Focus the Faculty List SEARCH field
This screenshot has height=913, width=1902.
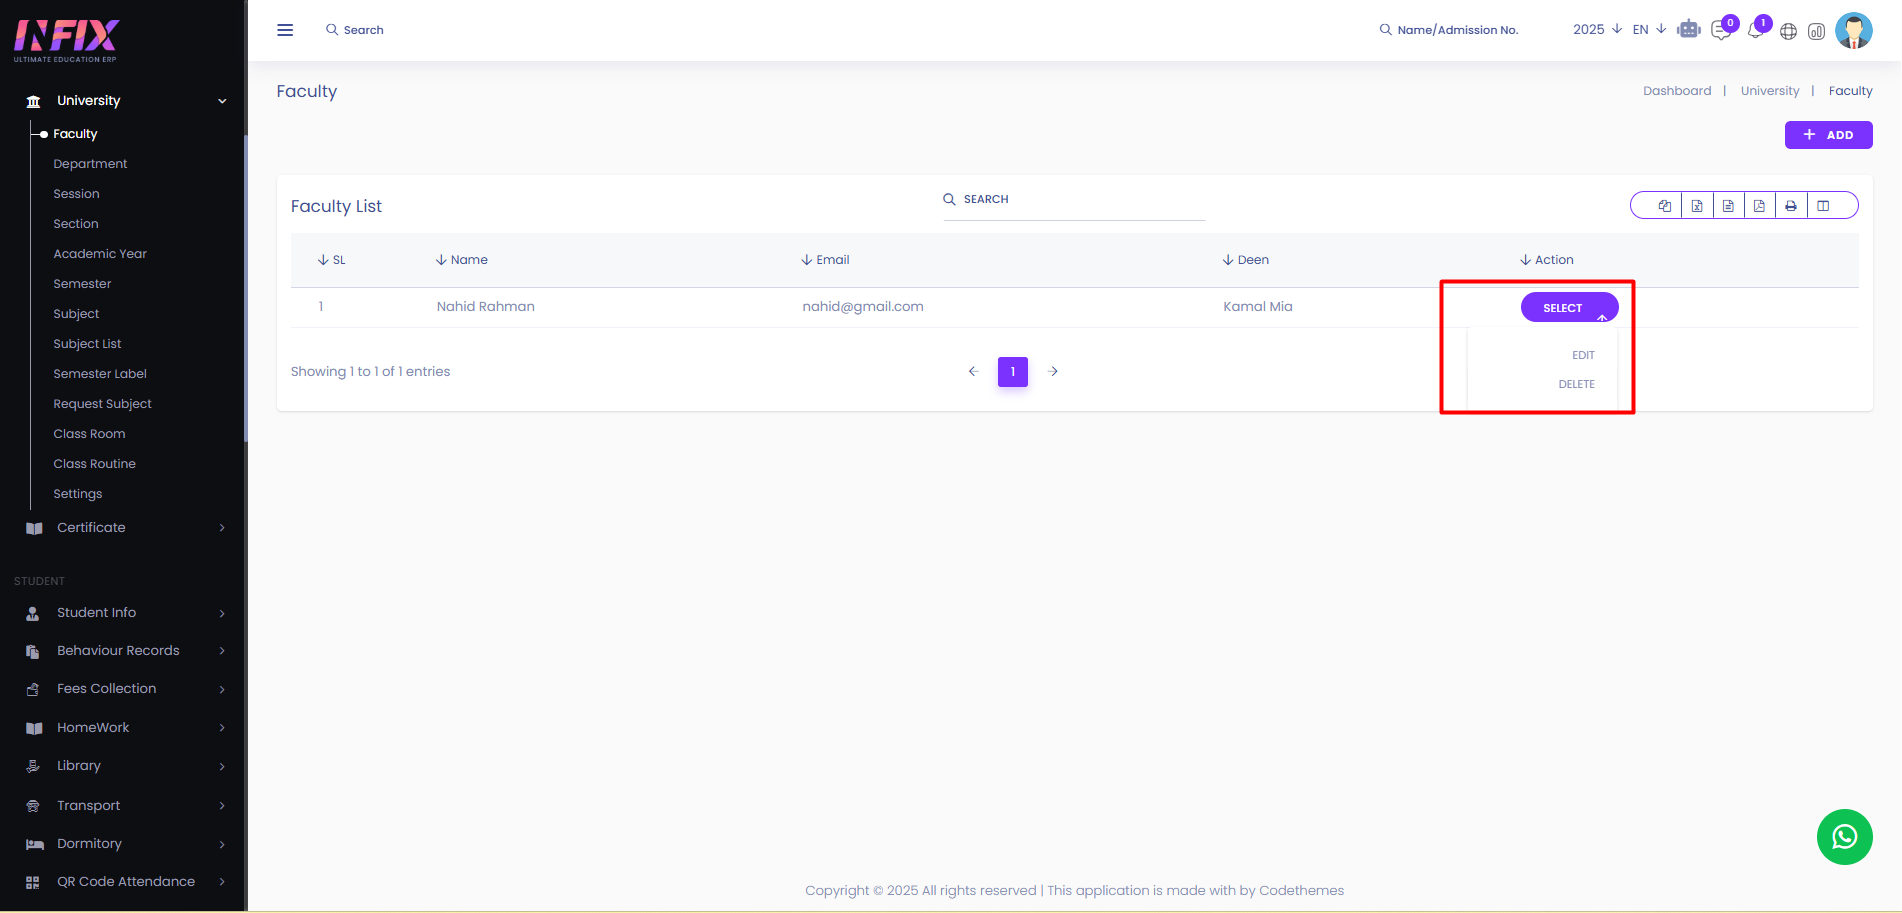click(x=1074, y=200)
